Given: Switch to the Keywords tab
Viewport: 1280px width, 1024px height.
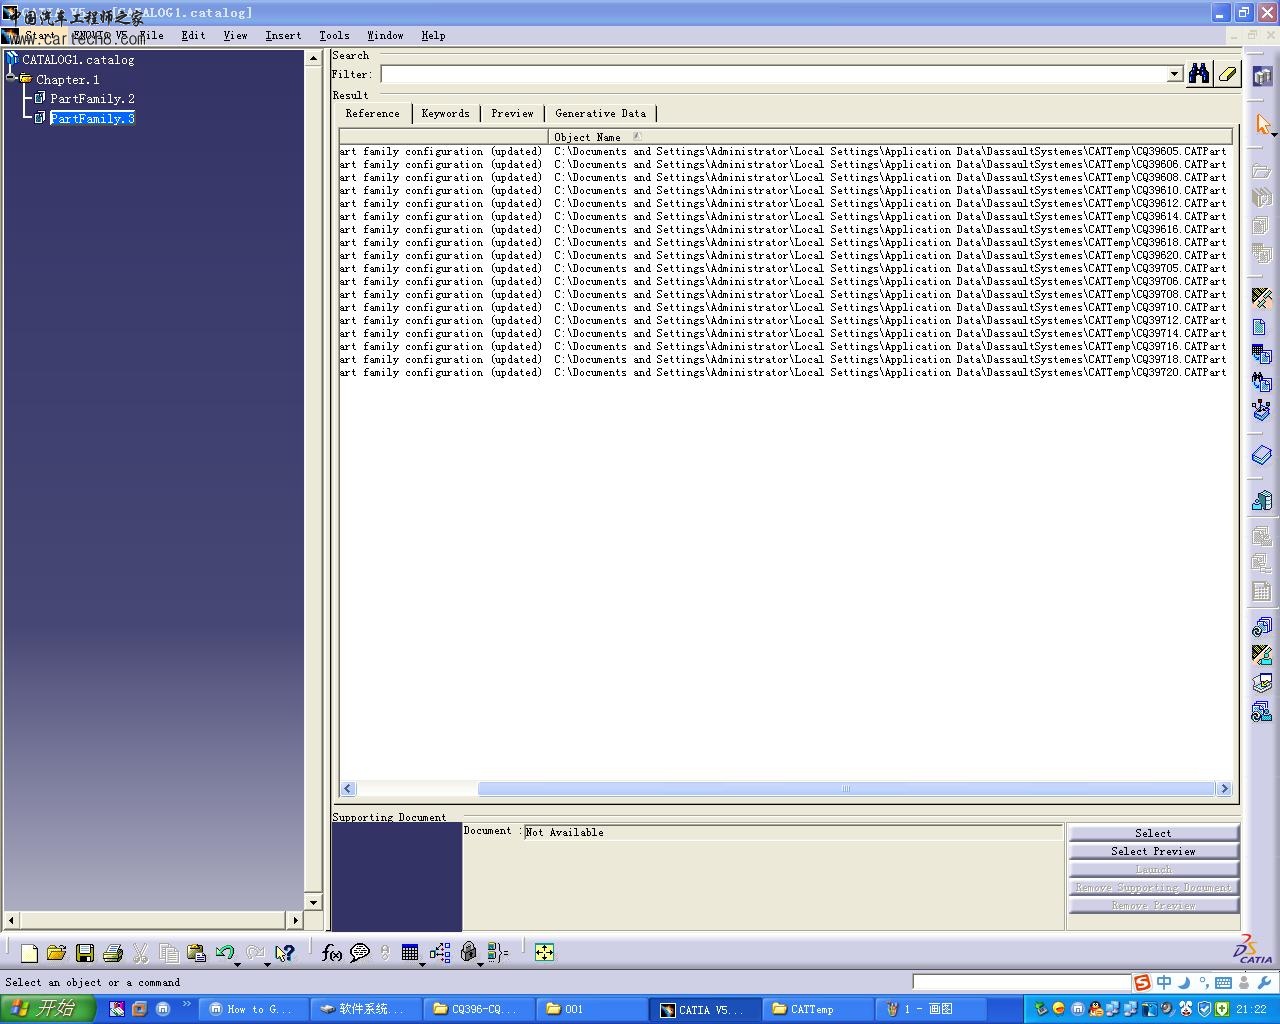Looking at the screenshot, I should click(x=445, y=114).
